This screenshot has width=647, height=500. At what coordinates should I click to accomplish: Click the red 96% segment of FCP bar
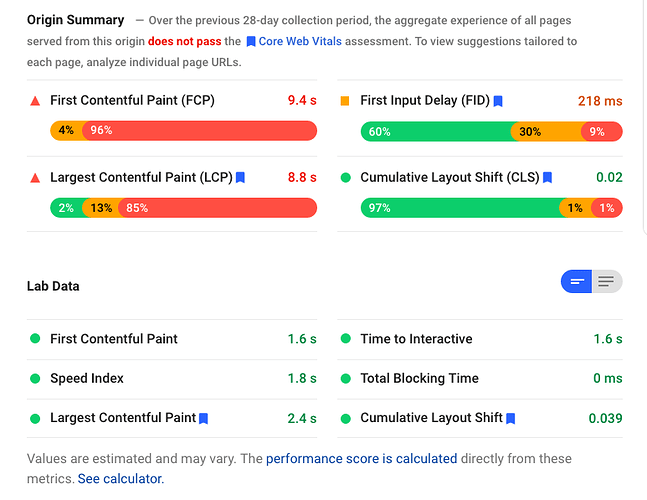[x=200, y=131]
